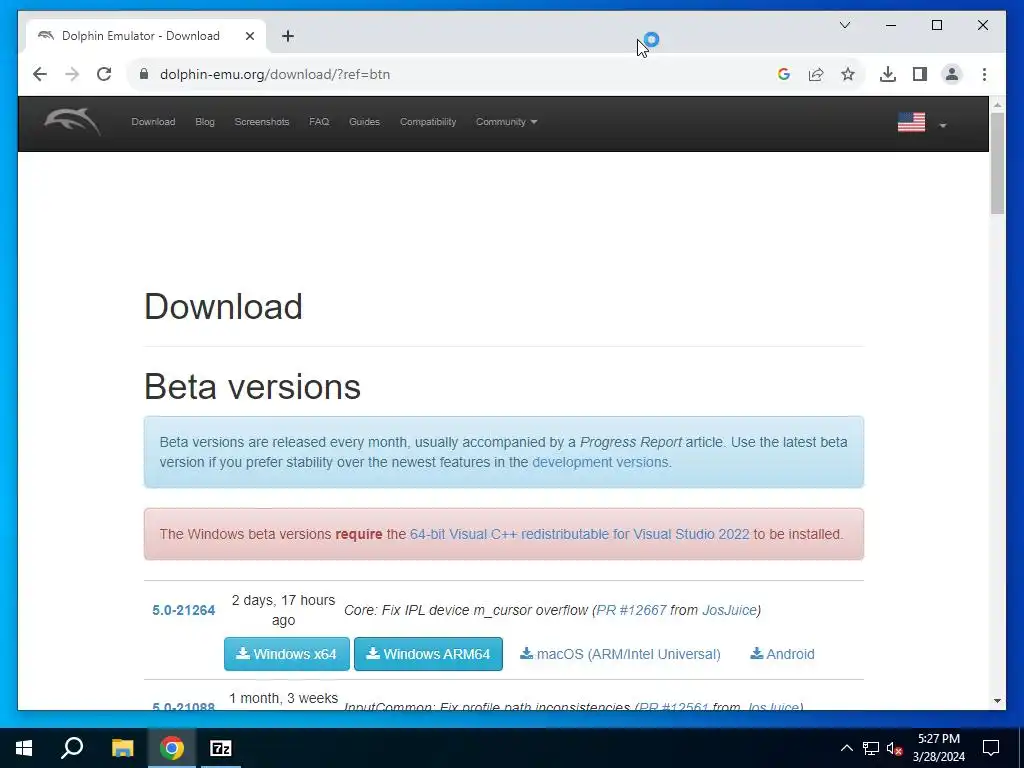Click the browser forward arrow
1024x768 pixels.
tap(72, 74)
